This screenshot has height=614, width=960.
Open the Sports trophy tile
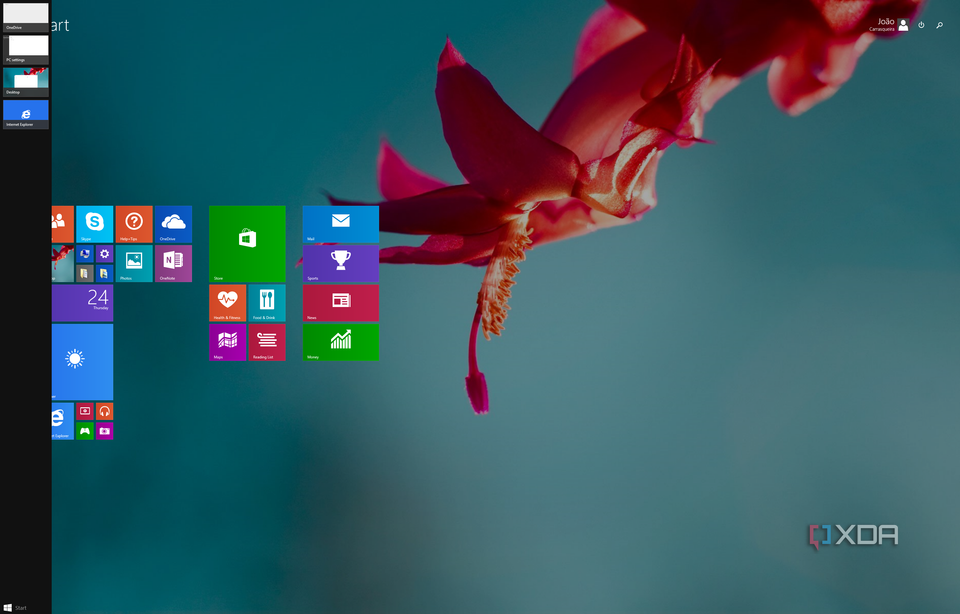[340, 263]
